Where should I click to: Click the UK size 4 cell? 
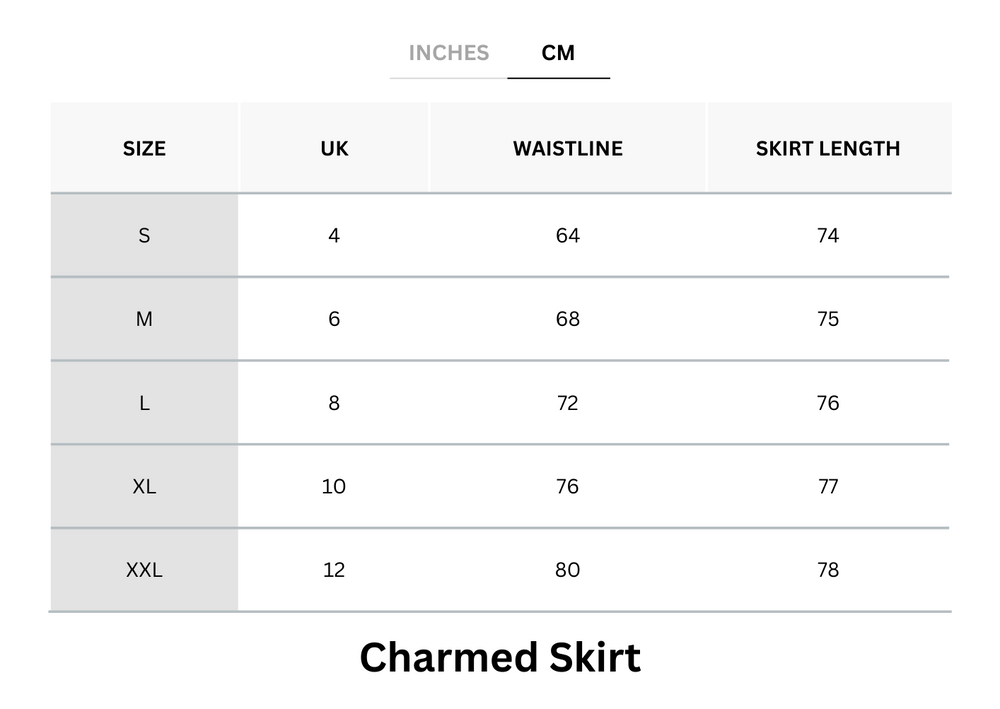click(x=334, y=235)
